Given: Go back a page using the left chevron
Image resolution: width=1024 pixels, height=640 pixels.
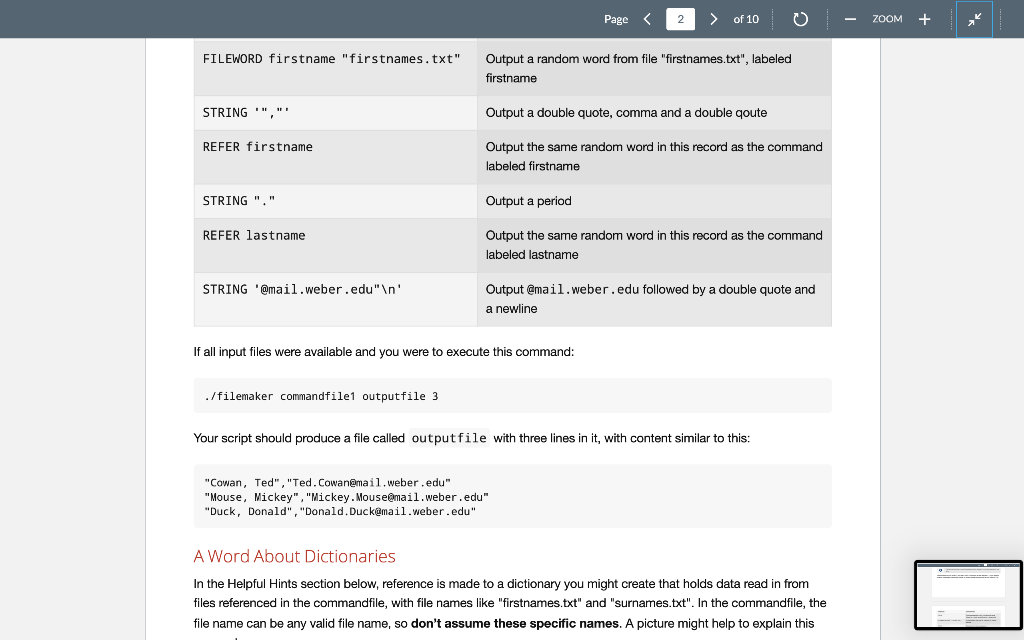Looking at the screenshot, I should (647, 18).
